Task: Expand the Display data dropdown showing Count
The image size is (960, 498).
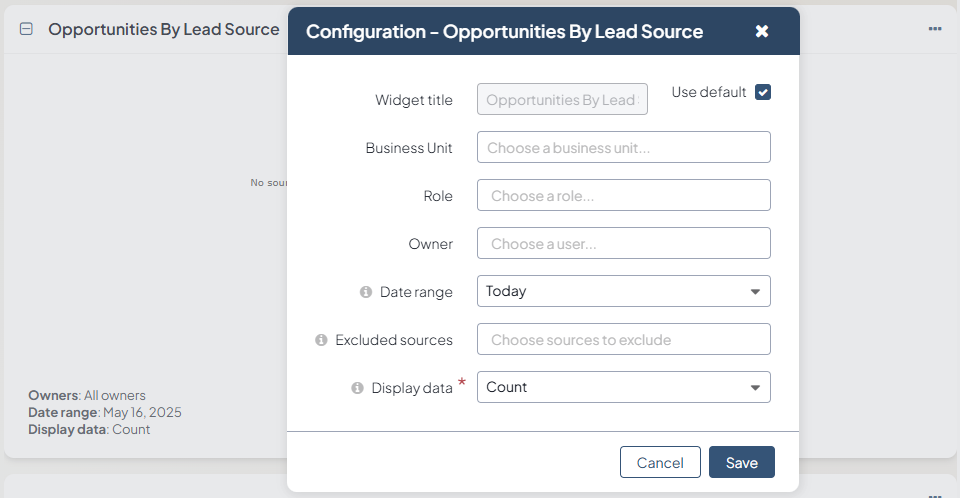Action: (623, 387)
